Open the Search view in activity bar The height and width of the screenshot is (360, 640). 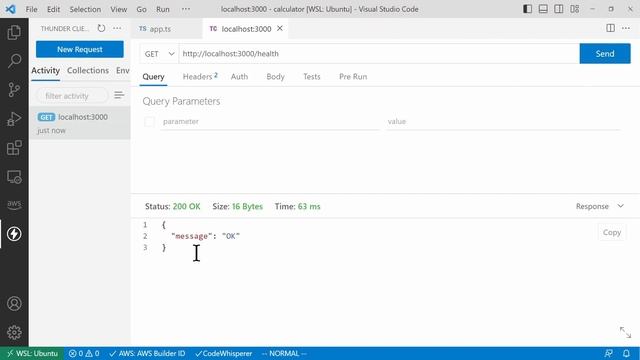click(14, 61)
